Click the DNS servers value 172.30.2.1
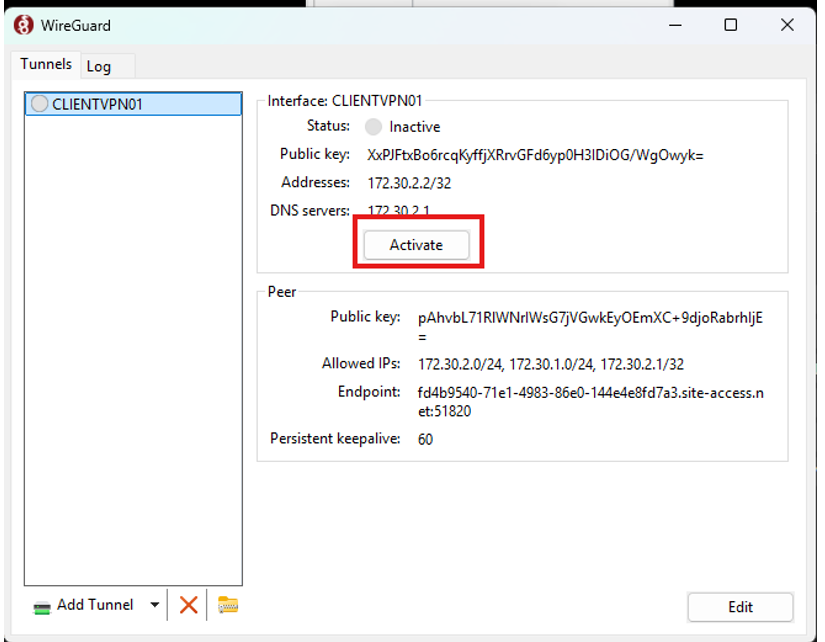This screenshot has height=642, width=825. (398, 210)
